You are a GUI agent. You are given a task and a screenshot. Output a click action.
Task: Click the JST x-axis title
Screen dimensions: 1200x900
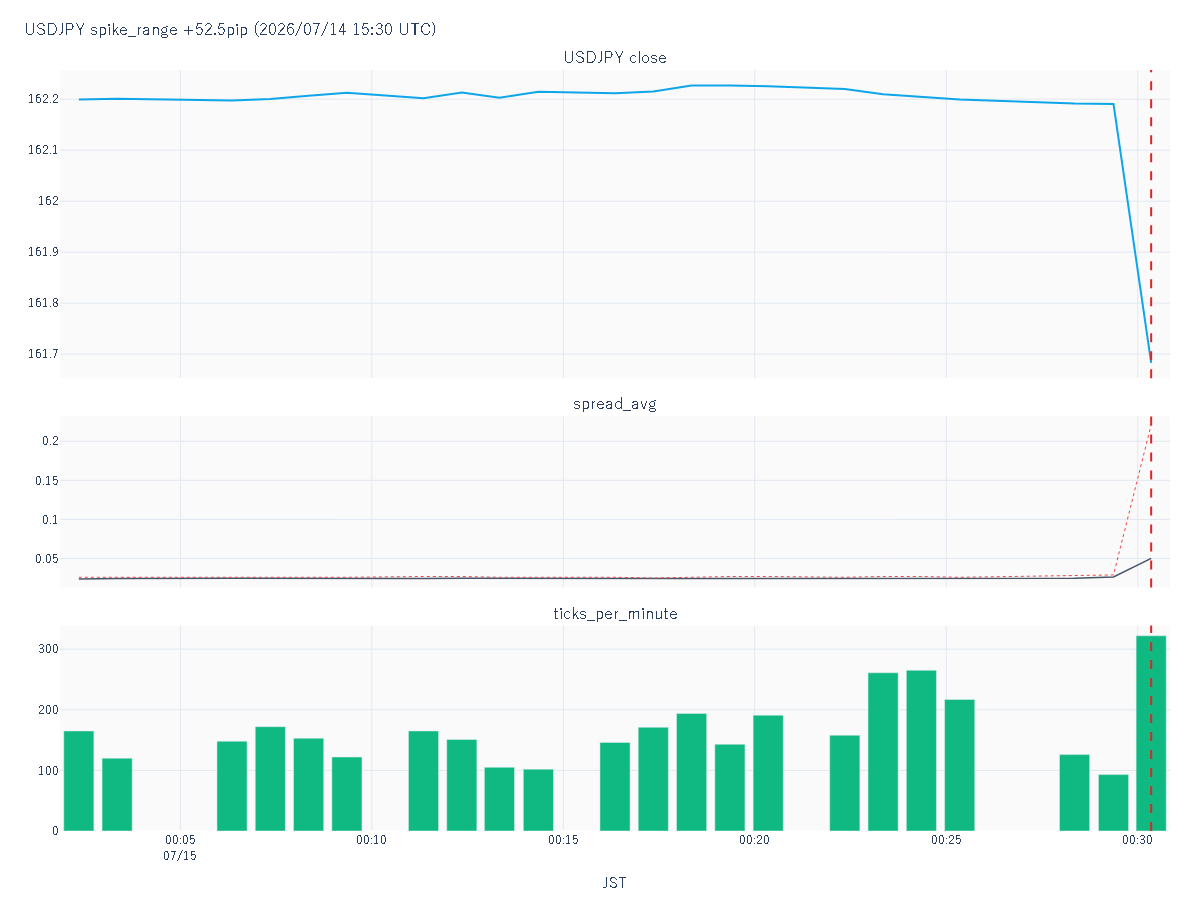coord(614,882)
